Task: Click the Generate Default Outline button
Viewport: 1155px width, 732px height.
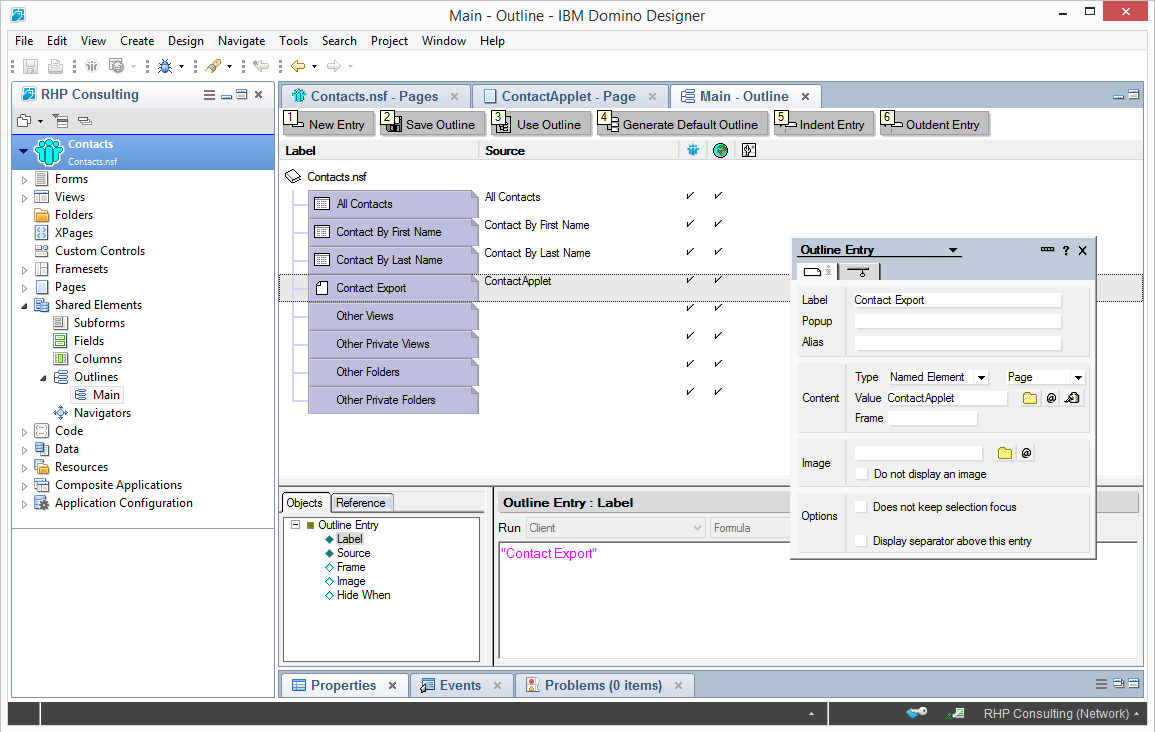Action: point(681,124)
